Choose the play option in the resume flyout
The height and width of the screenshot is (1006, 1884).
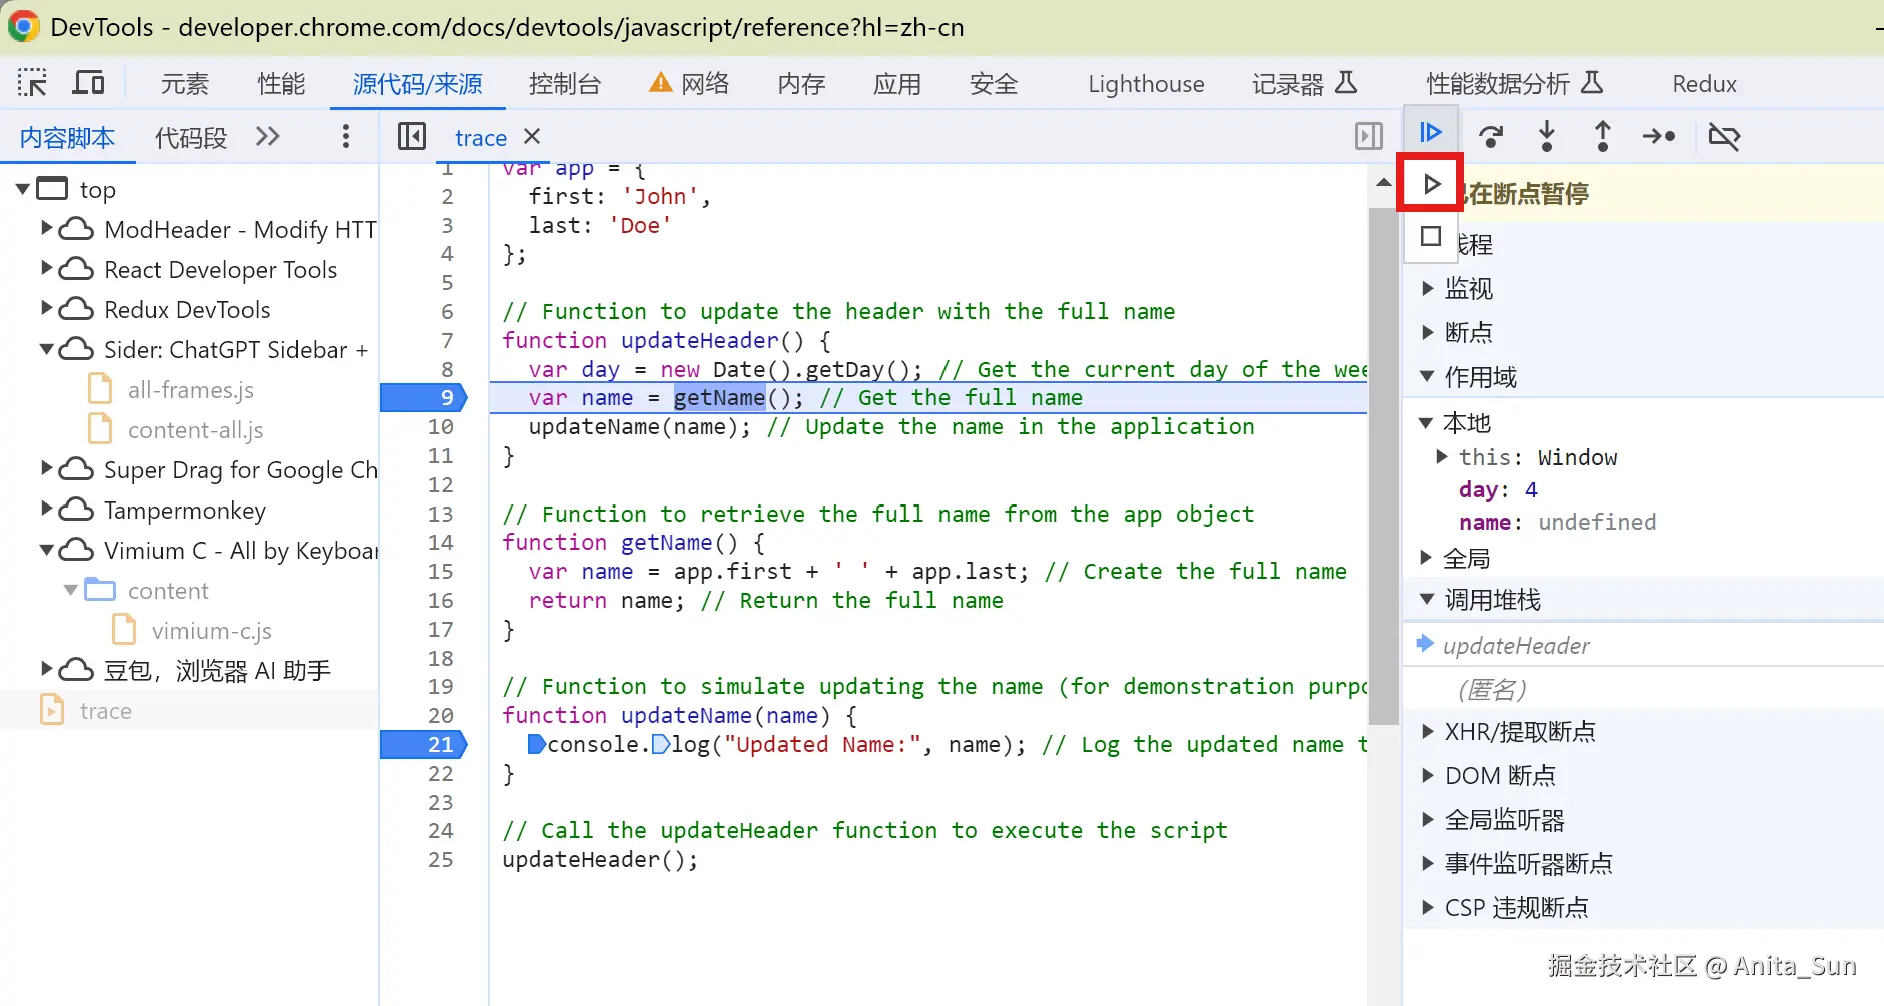[1431, 183]
